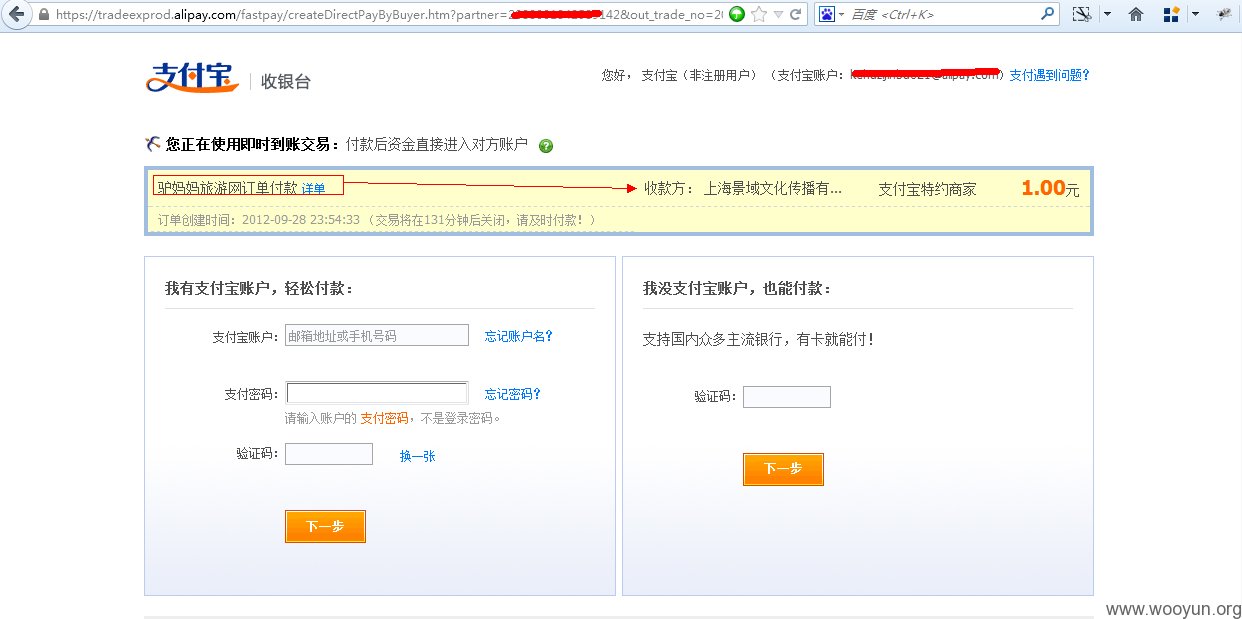Image resolution: width=1242 pixels, height=619 pixels.
Task: Click the browser back arrow button
Action: click(16, 14)
